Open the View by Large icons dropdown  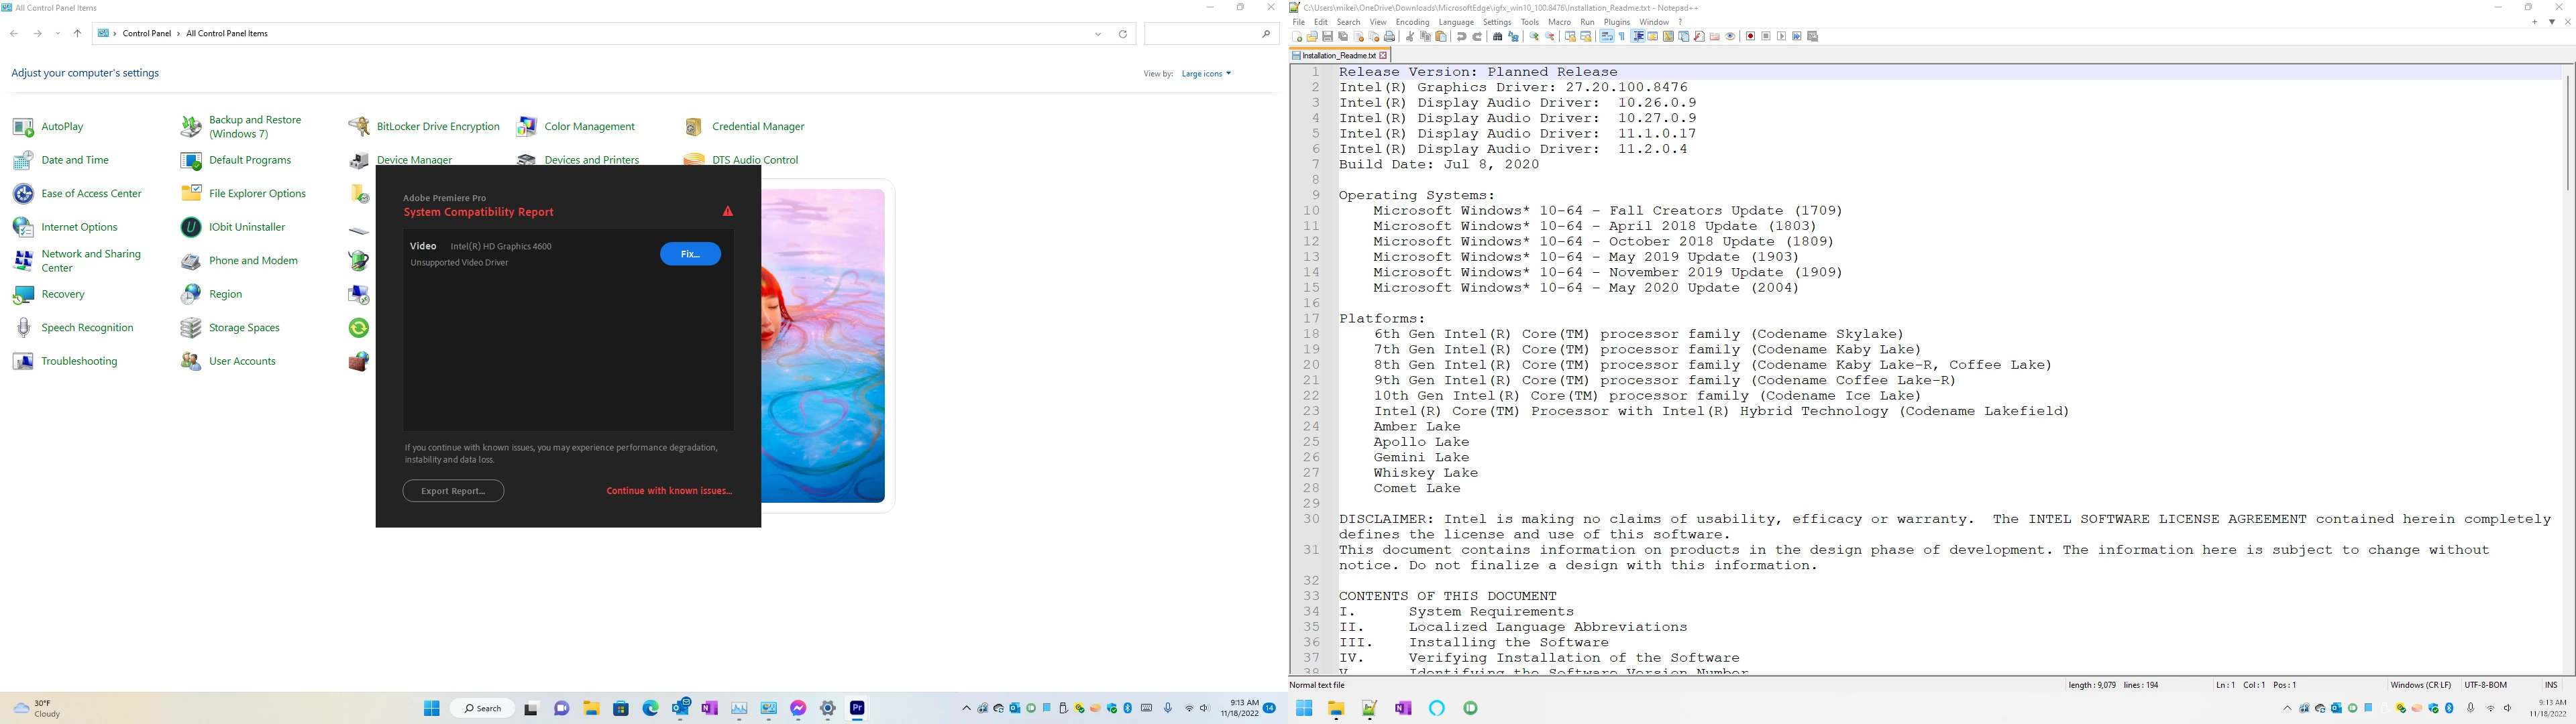1206,73
